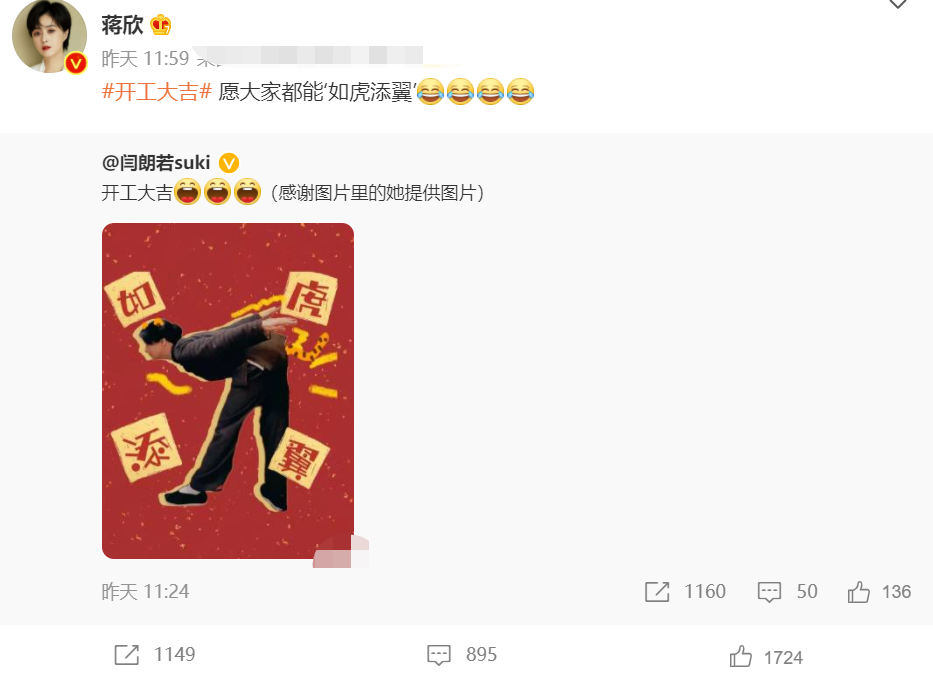
Task: Click the red verified V on avatar
Action: pyautogui.click(x=76, y=62)
